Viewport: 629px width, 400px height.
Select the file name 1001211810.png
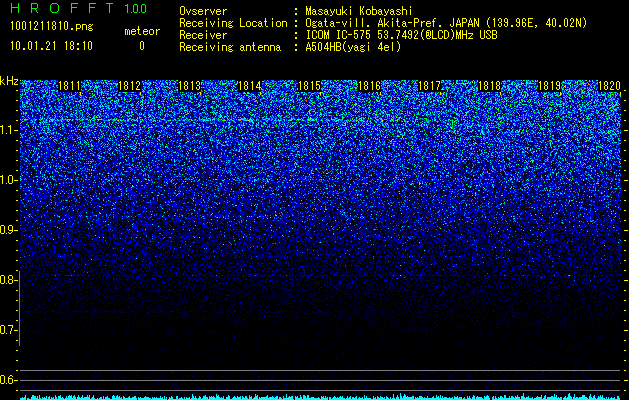52,27
